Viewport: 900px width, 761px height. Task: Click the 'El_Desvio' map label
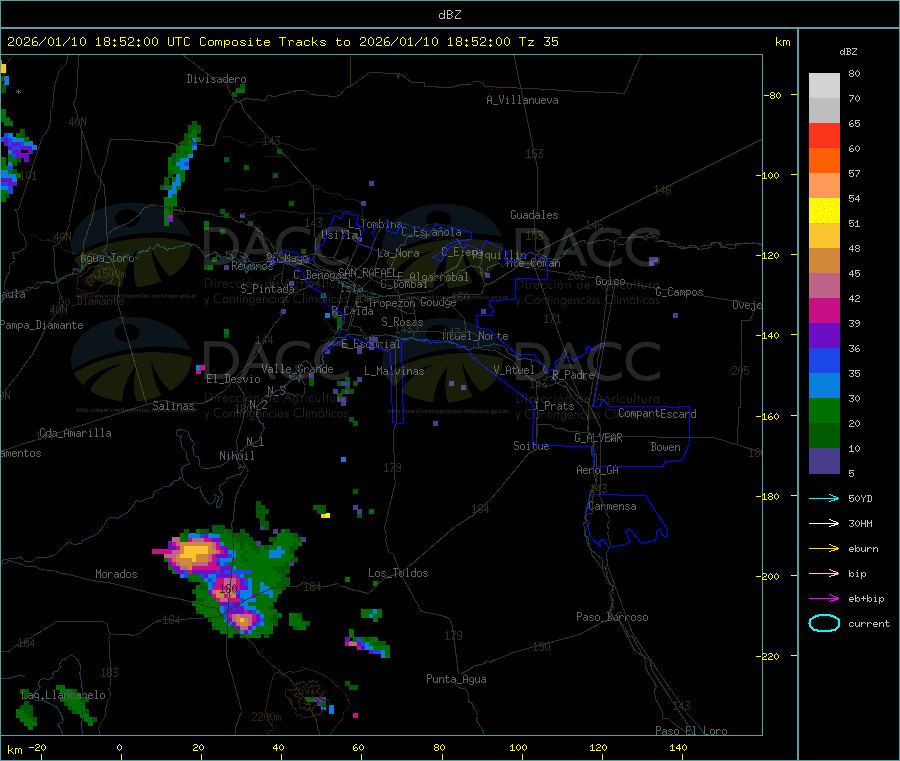pyautogui.click(x=233, y=379)
